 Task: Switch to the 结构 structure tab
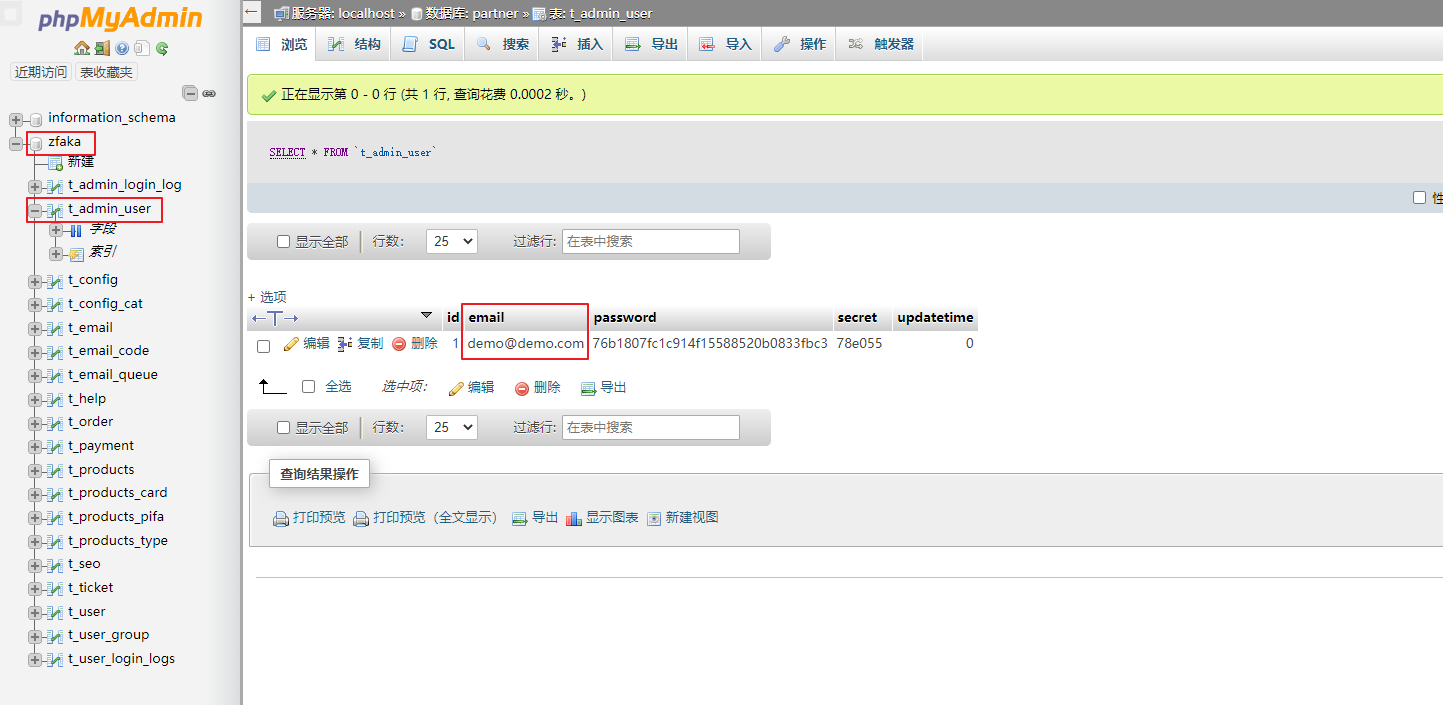354,44
